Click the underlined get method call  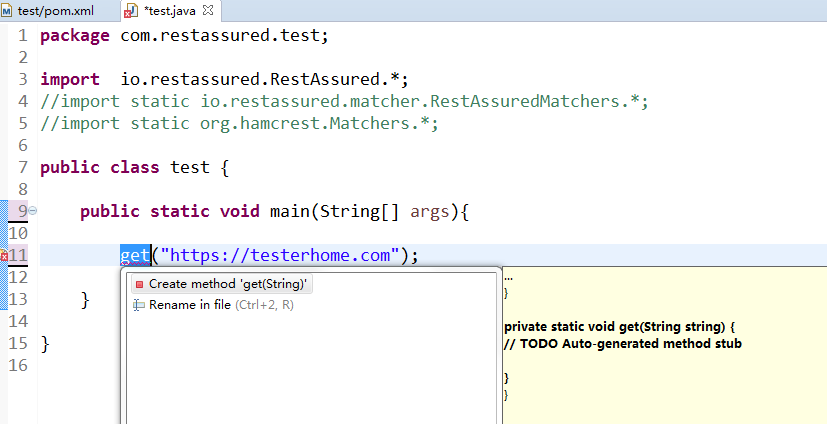135,256
